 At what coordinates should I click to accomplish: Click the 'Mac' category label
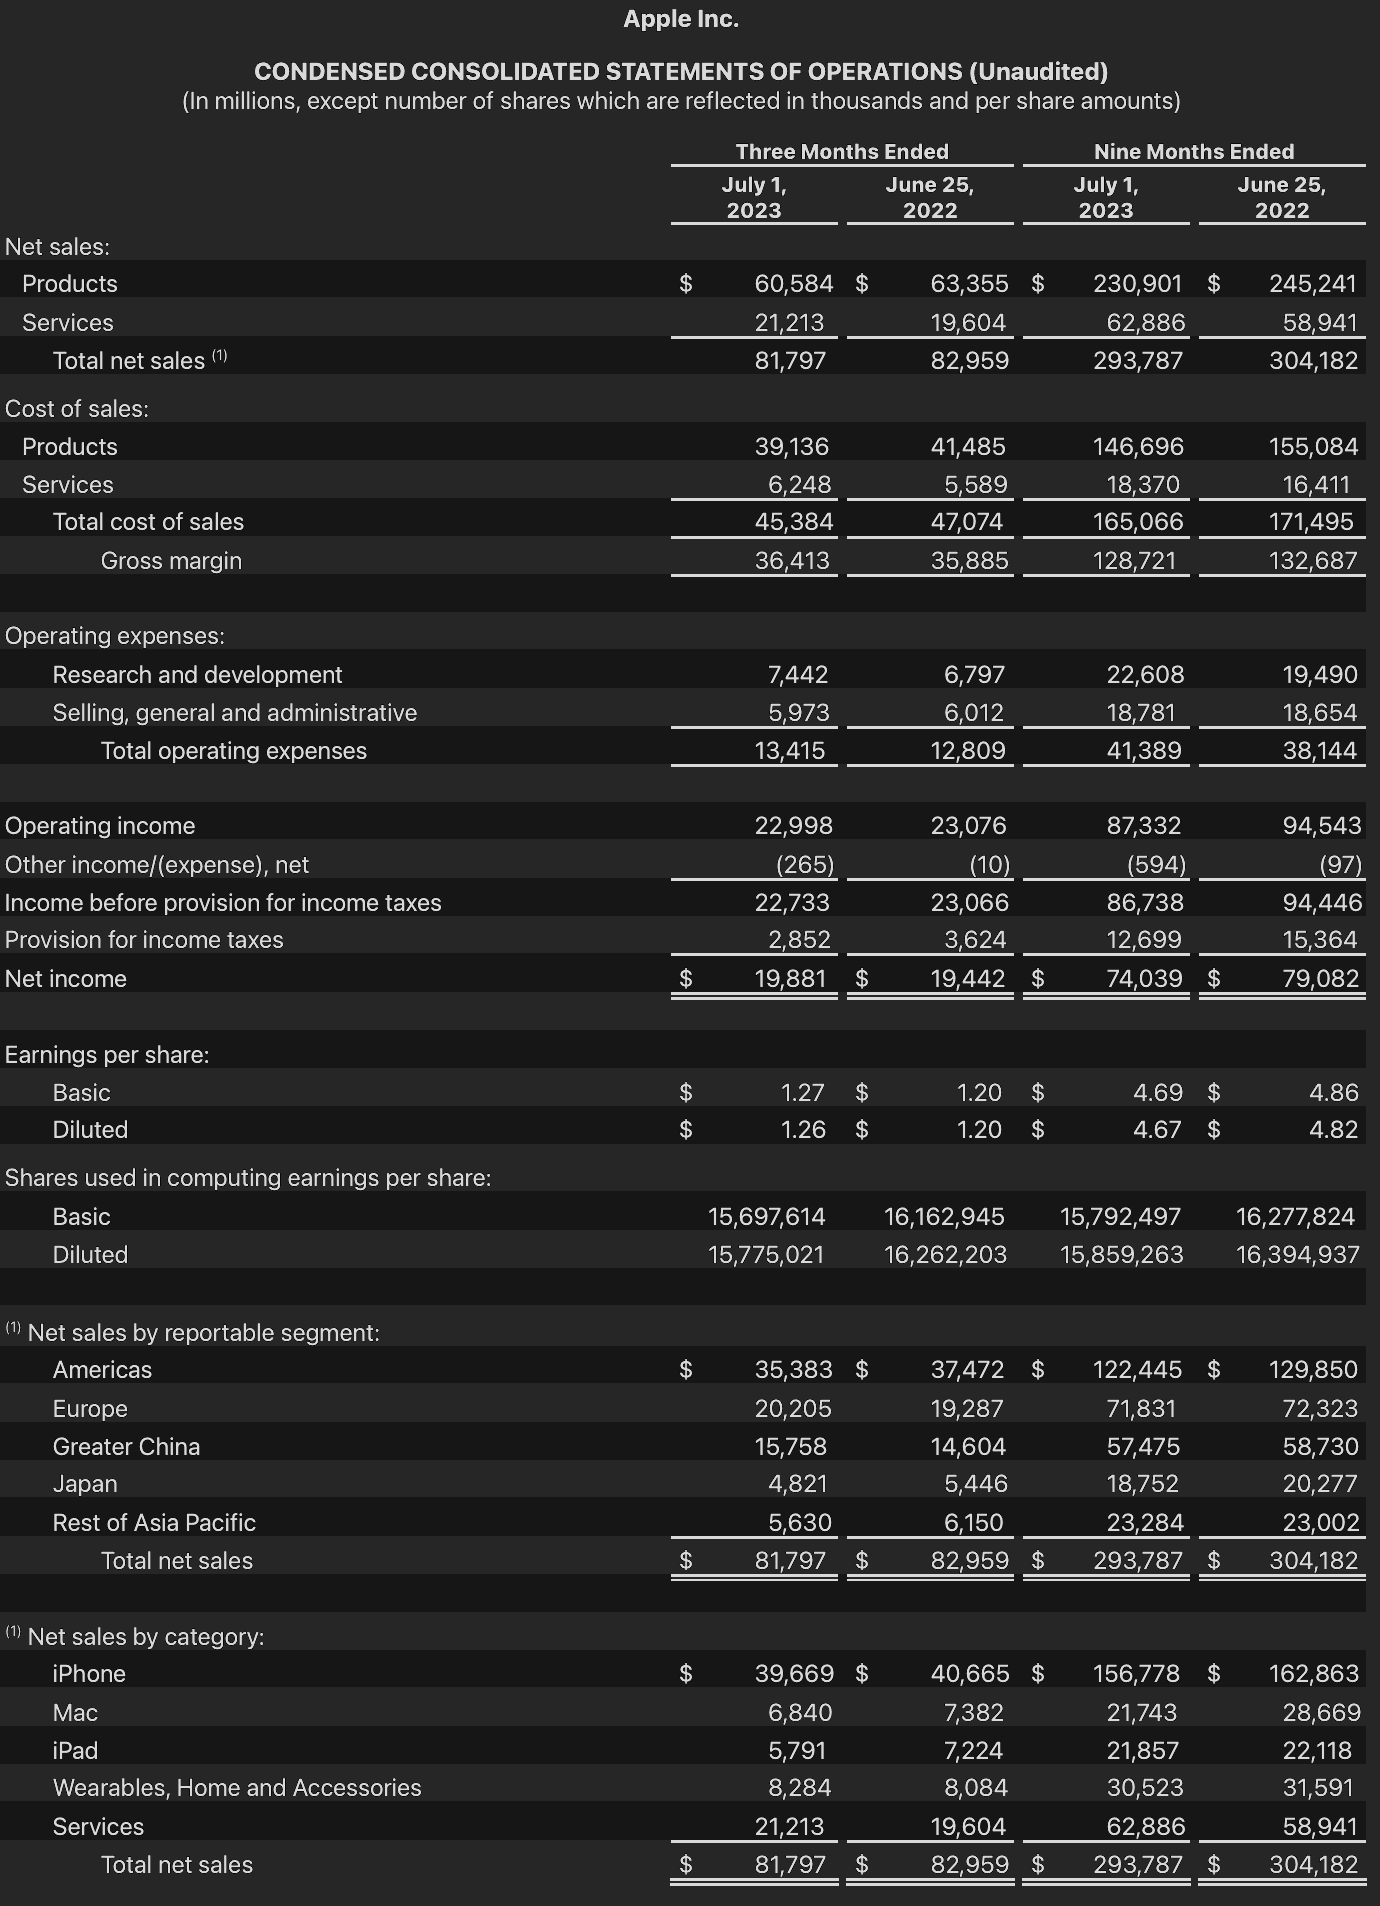[x=75, y=1713]
